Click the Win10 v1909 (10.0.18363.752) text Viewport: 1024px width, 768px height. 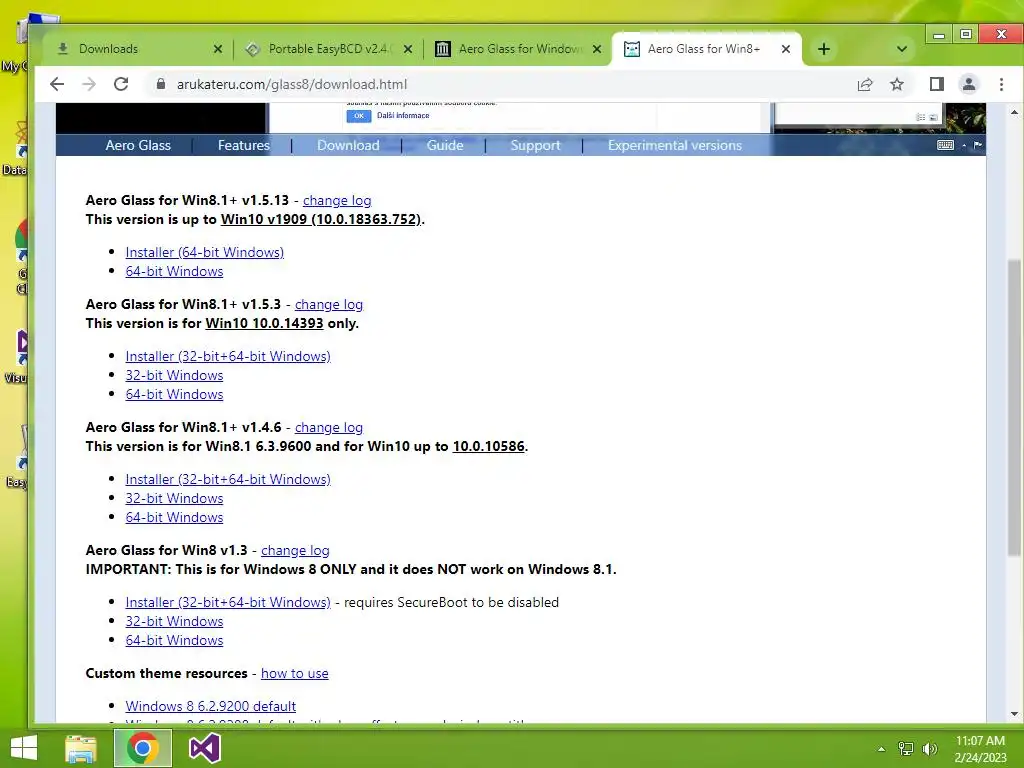321,219
